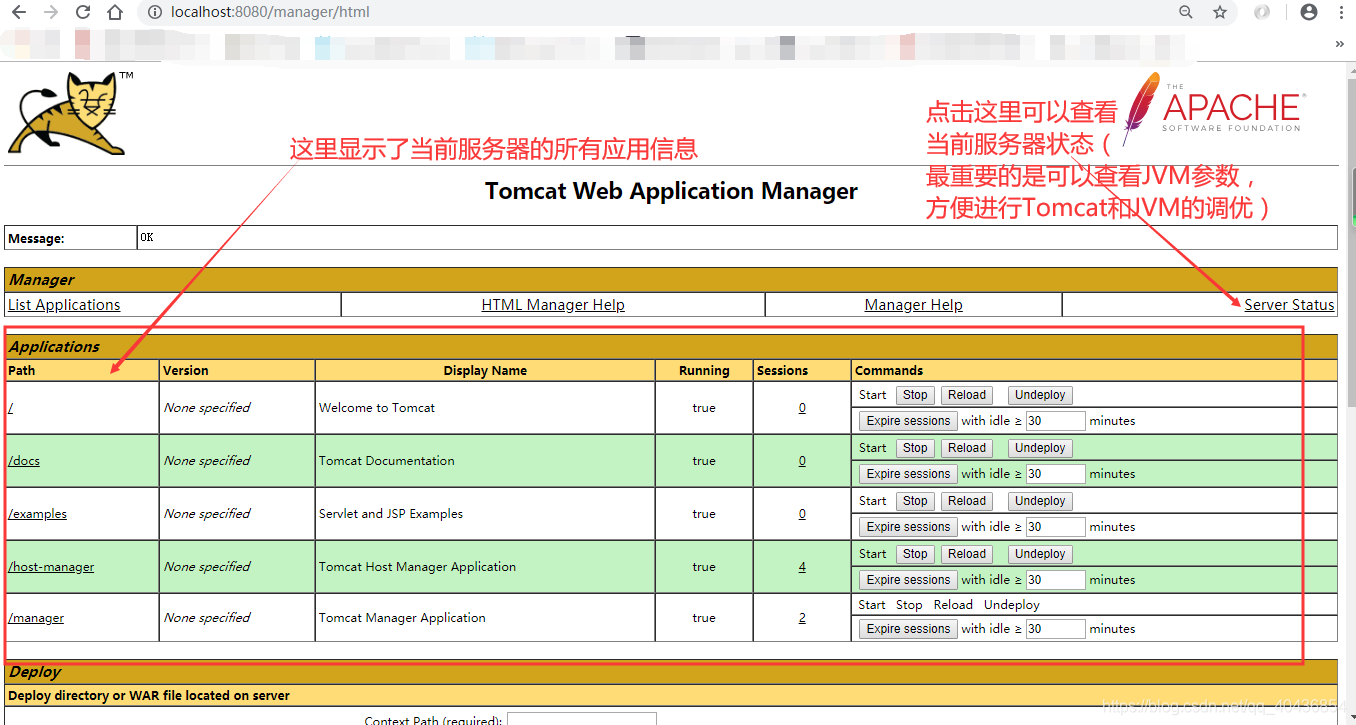View sessions count for /docs
This screenshot has height=725, width=1356.
[x=802, y=461]
